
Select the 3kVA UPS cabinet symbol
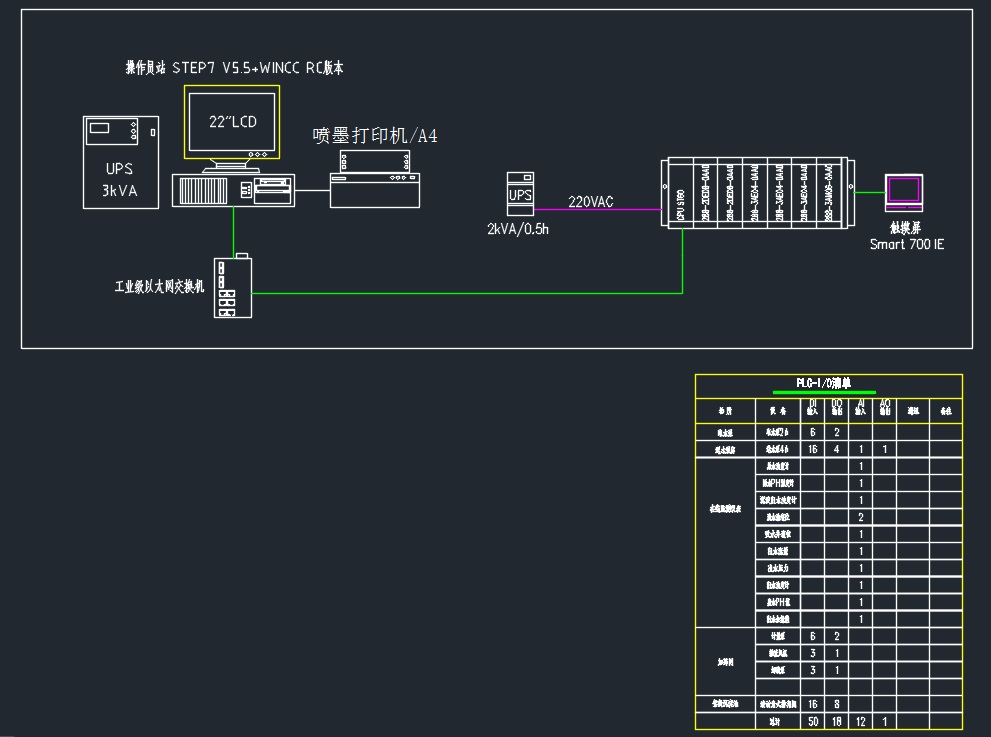pyautogui.click(x=120, y=162)
